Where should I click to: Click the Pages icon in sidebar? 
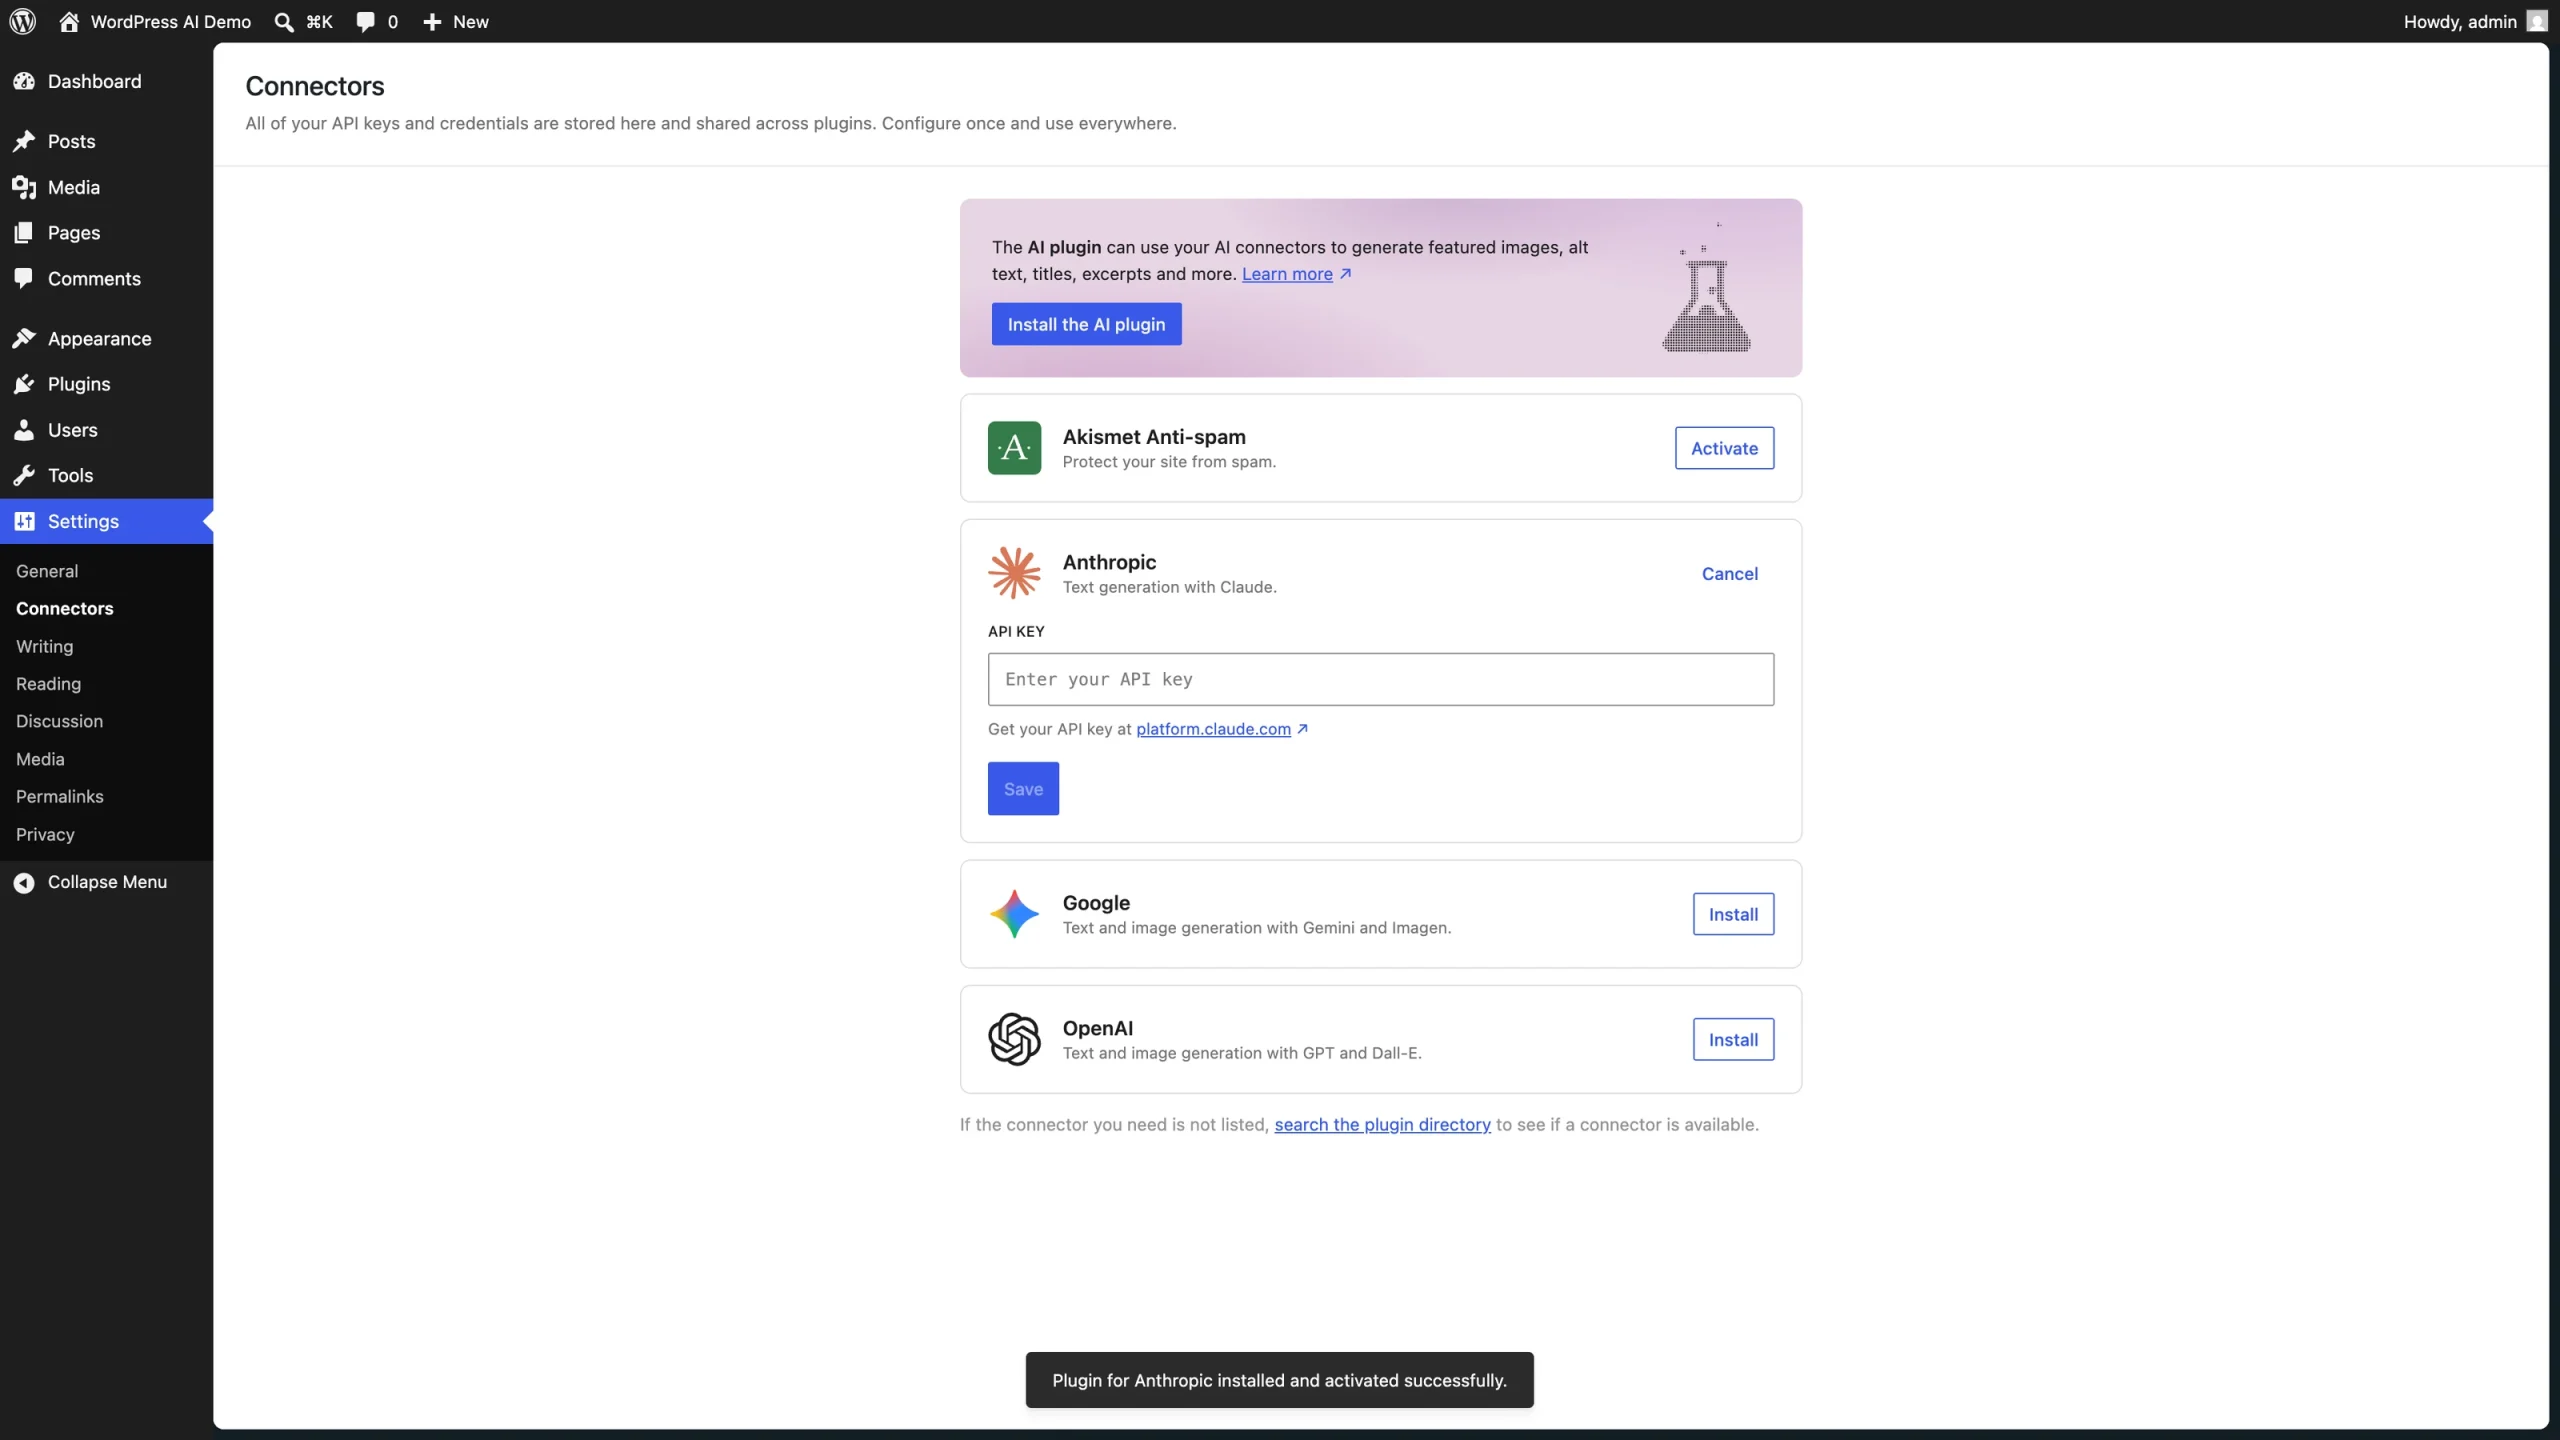coord(24,233)
